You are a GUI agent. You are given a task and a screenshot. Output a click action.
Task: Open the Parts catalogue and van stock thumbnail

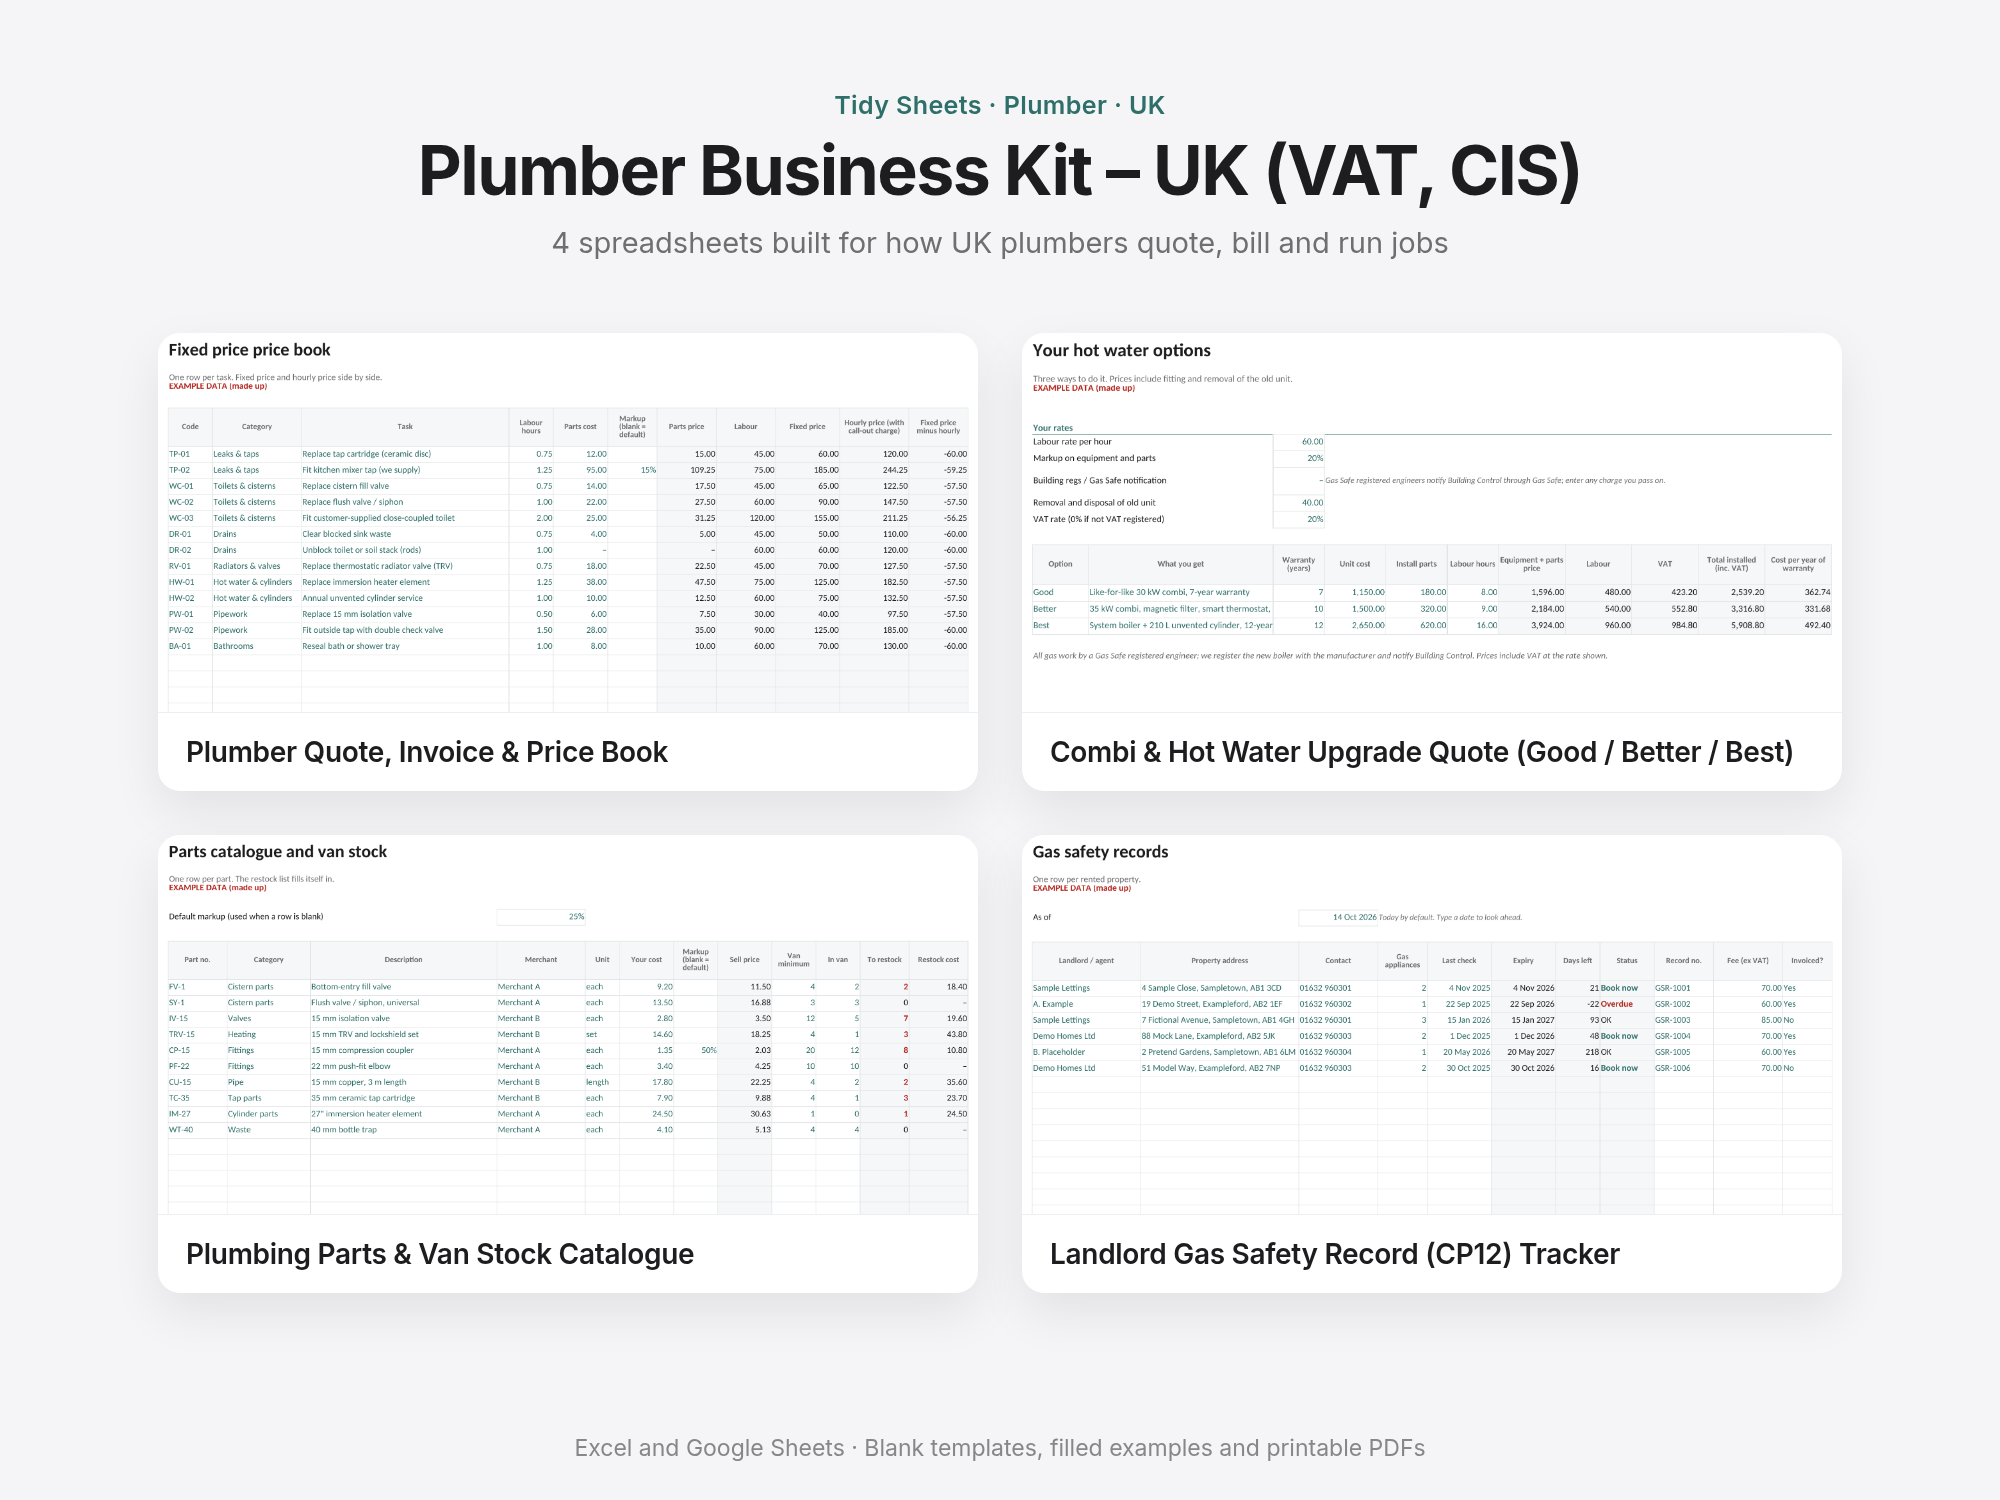[568, 1025]
